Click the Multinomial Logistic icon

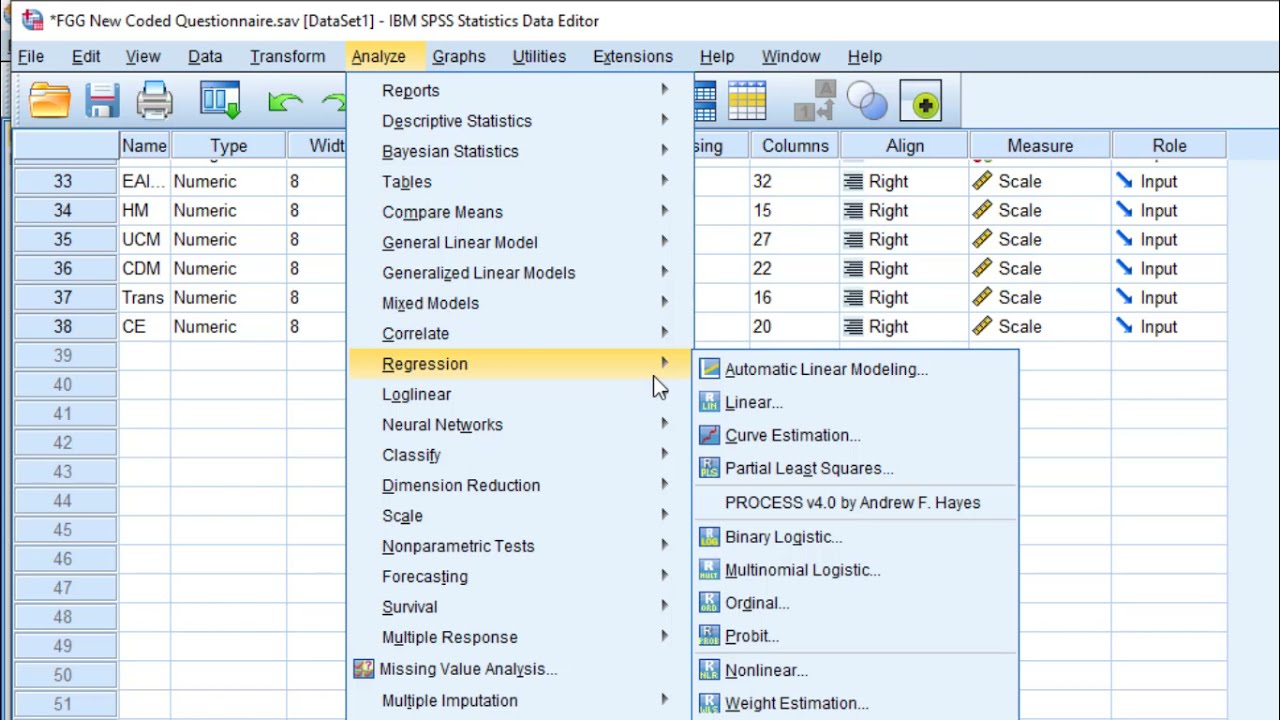coord(709,570)
